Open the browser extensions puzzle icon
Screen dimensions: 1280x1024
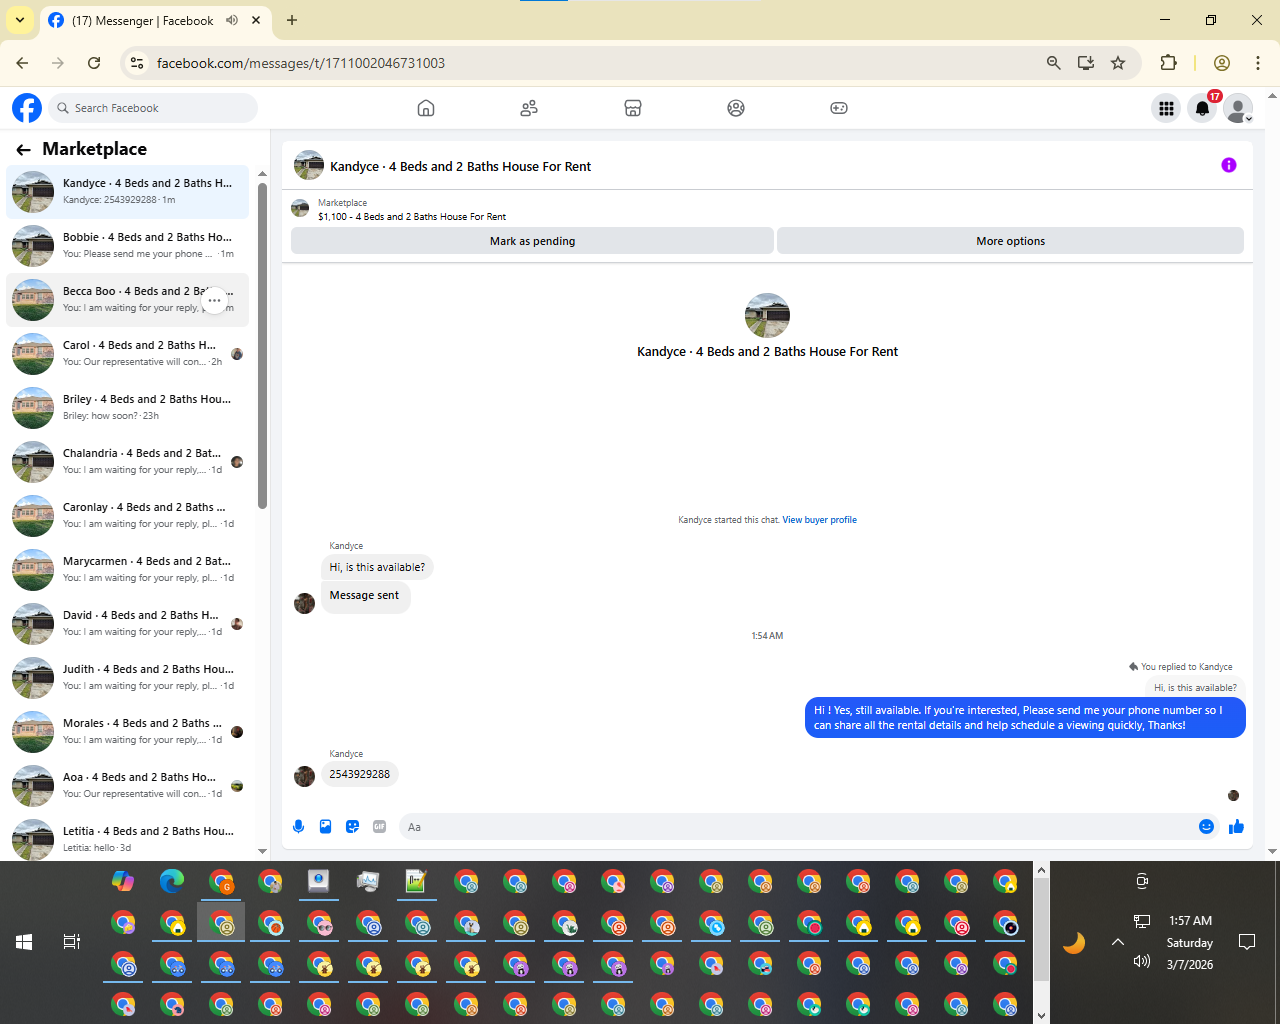1168,63
